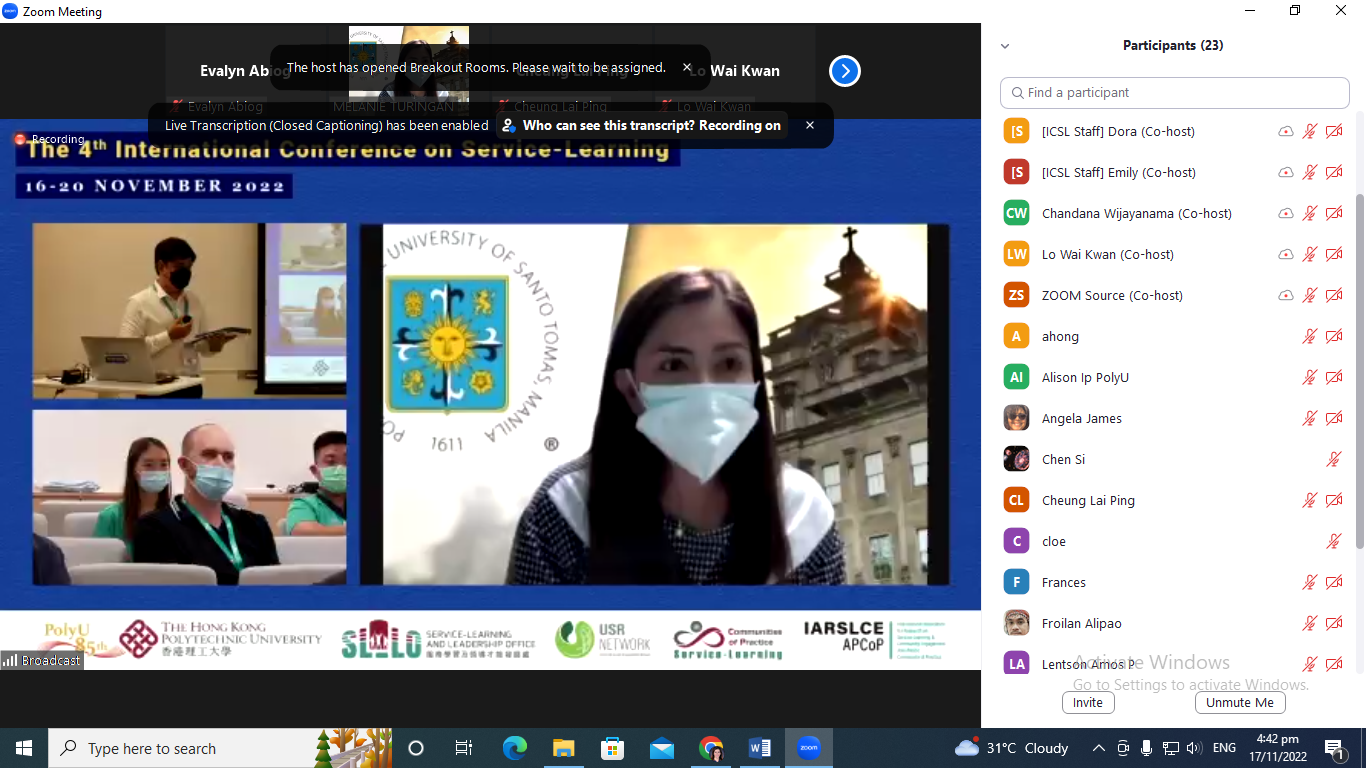Click the volume icon in system tray
Screen dimensions: 1366x768
coord(1193,748)
